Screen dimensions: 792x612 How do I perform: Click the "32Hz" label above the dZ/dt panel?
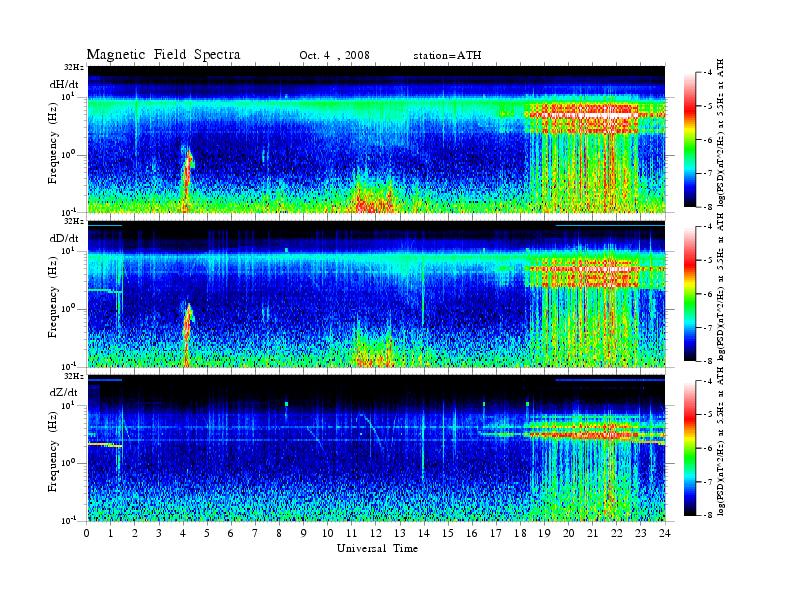(x=73, y=376)
